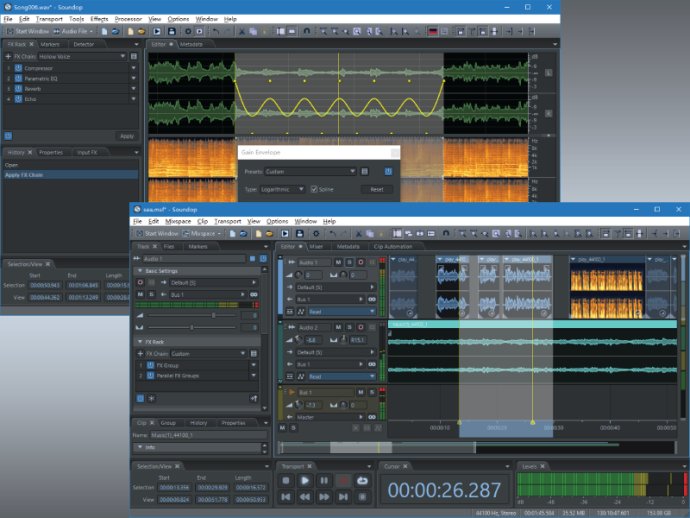This screenshot has width=690, height=518.
Task: Solo the Bus 1 track
Action: [x=372, y=392]
